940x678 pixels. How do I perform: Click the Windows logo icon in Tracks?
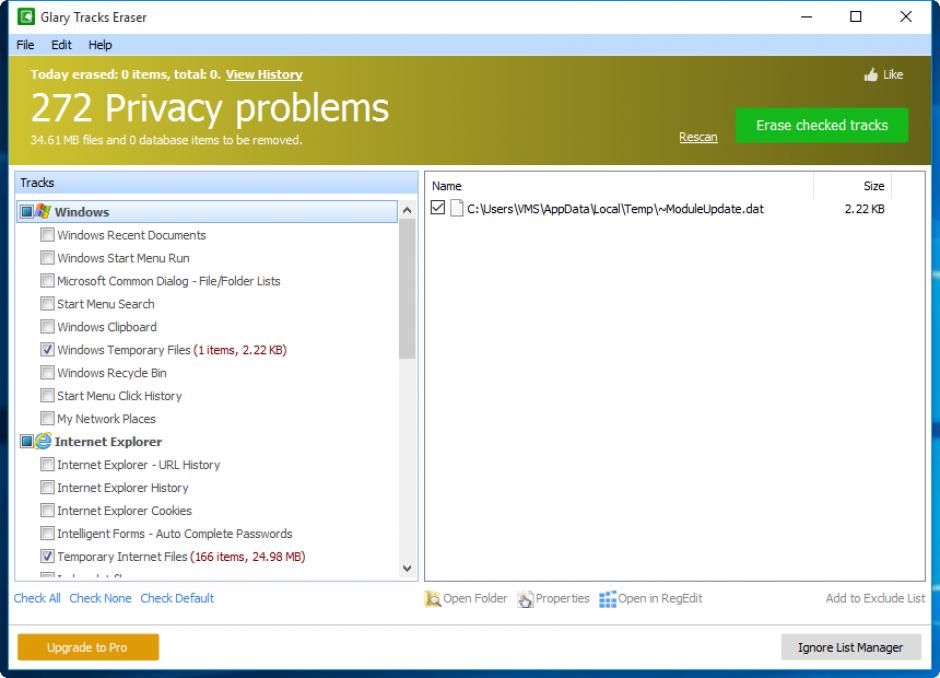43,211
